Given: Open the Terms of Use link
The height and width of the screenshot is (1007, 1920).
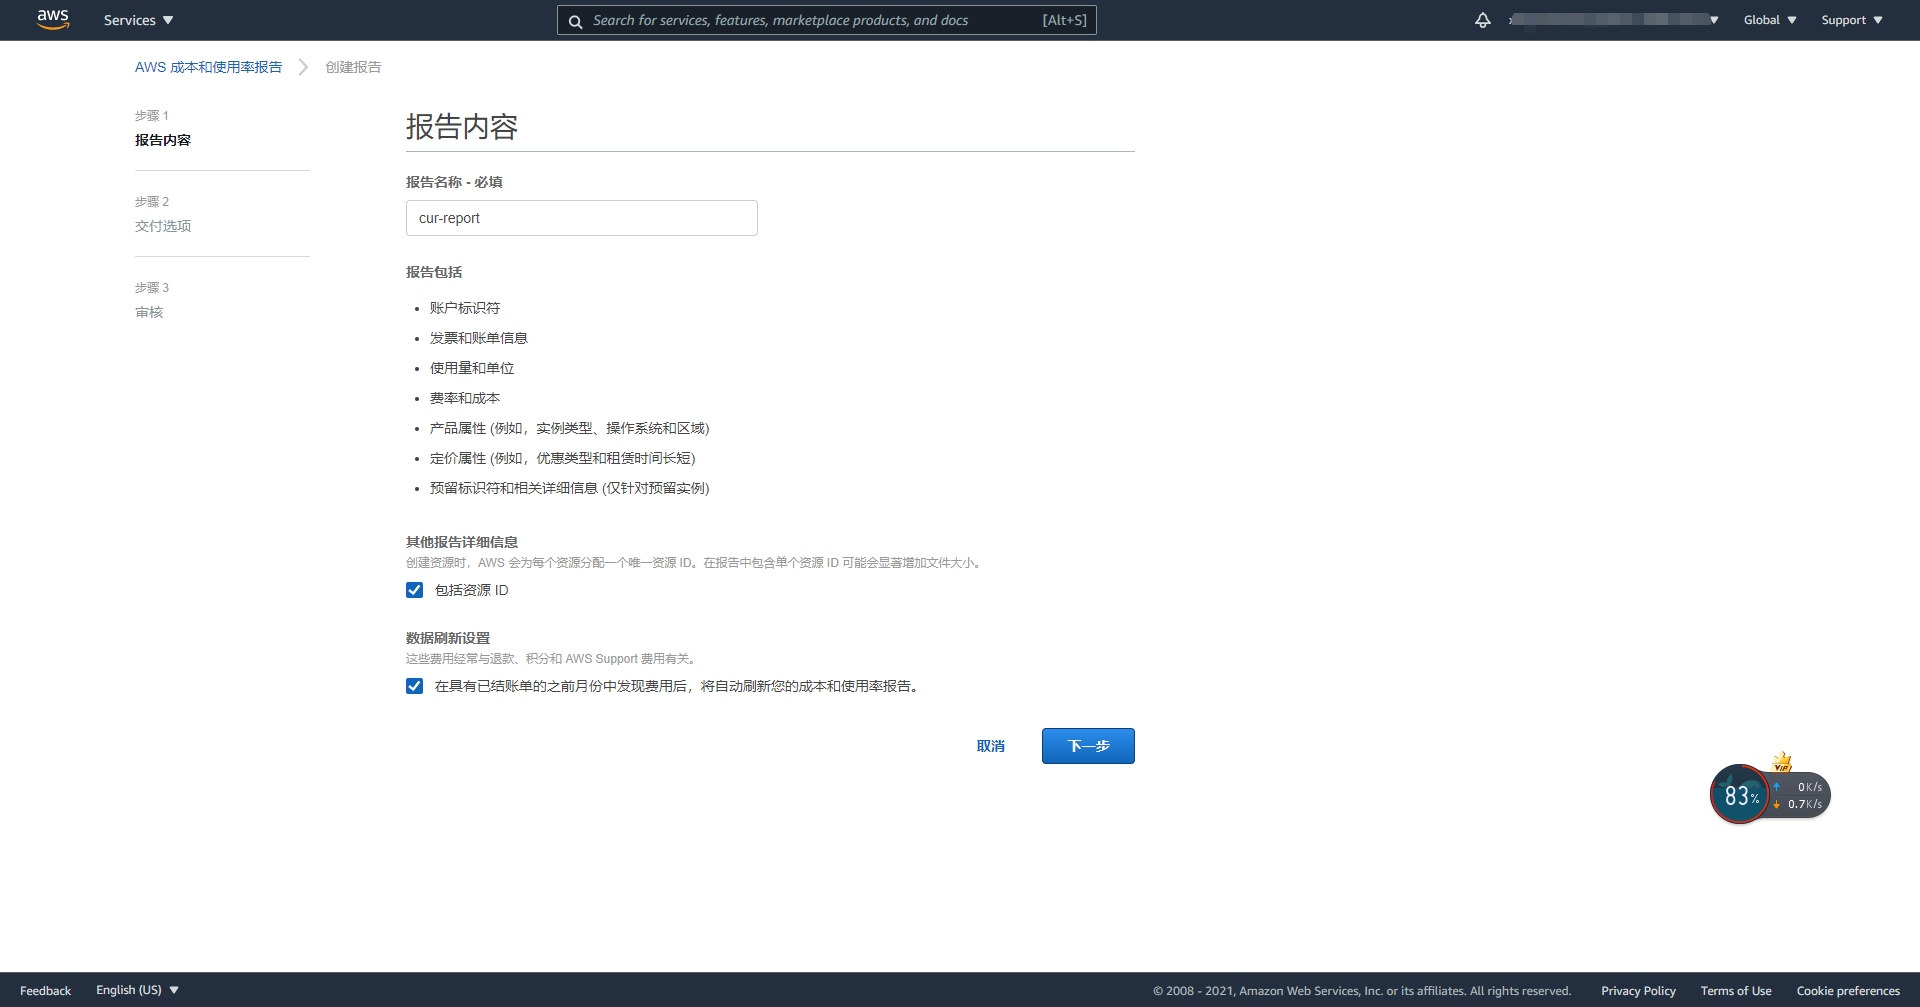Looking at the screenshot, I should tap(1736, 991).
